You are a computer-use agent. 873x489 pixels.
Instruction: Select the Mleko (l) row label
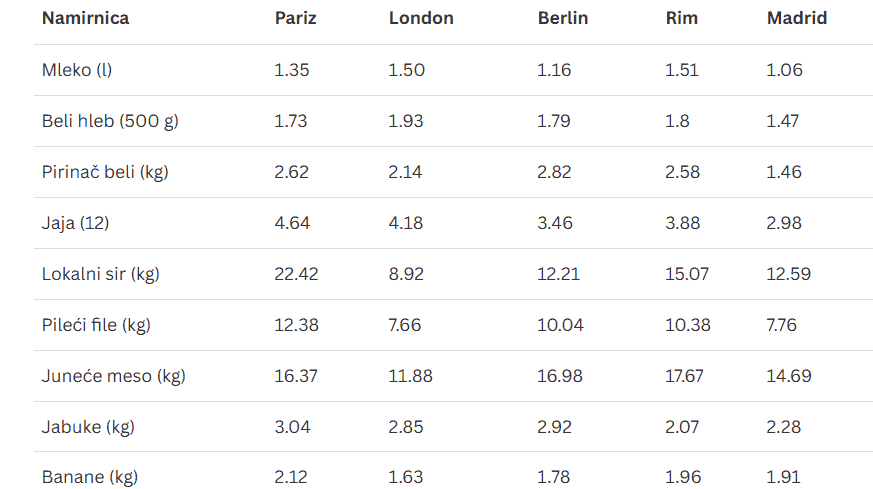pos(79,70)
